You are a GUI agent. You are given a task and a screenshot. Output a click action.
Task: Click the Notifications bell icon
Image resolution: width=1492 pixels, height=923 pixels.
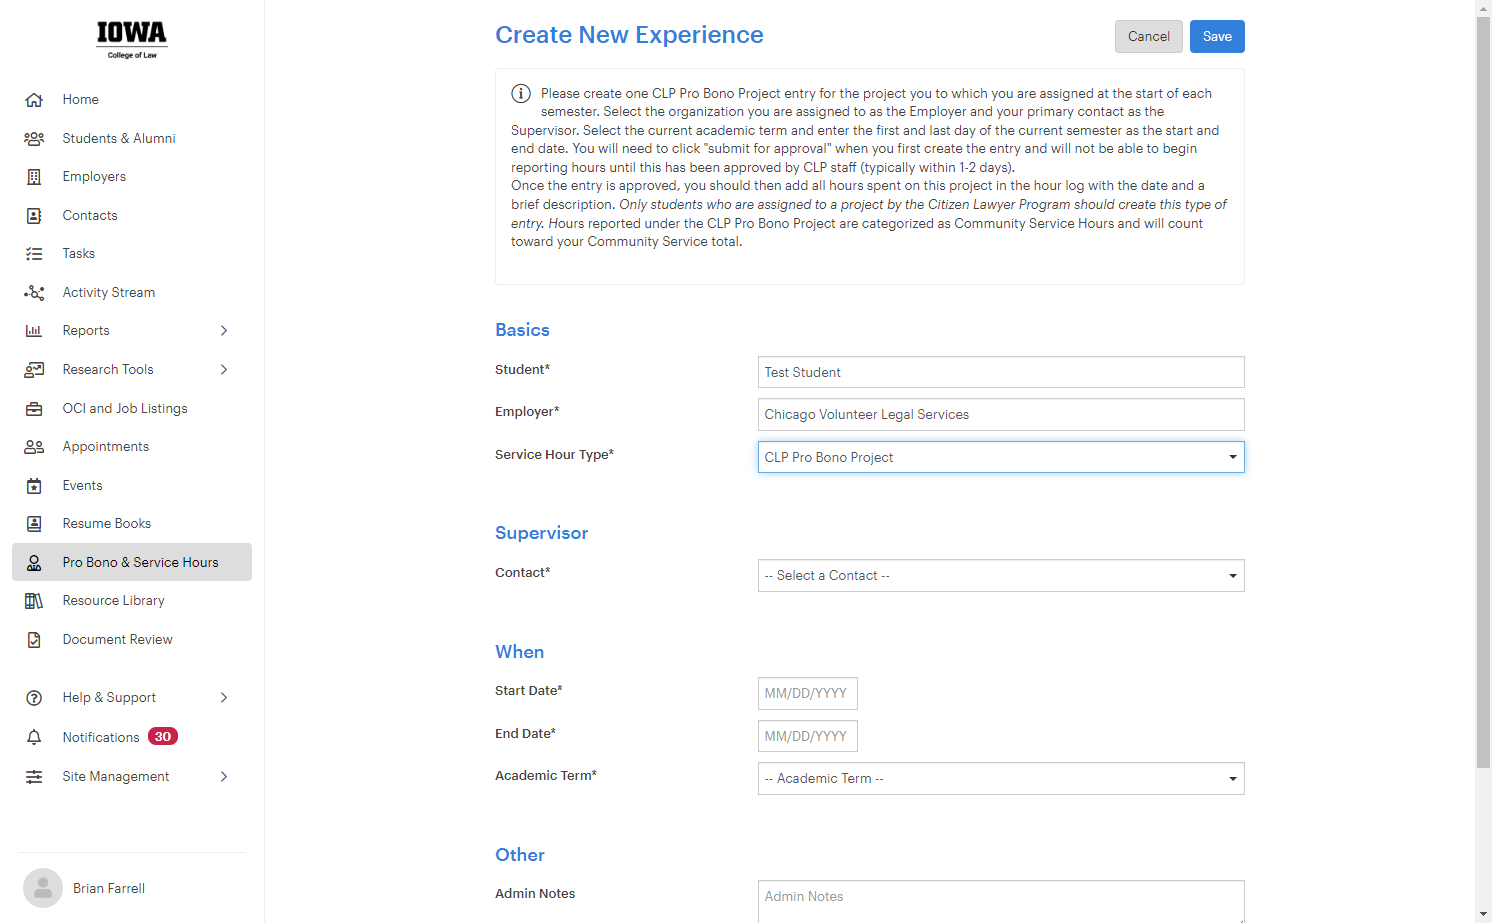click(x=34, y=738)
